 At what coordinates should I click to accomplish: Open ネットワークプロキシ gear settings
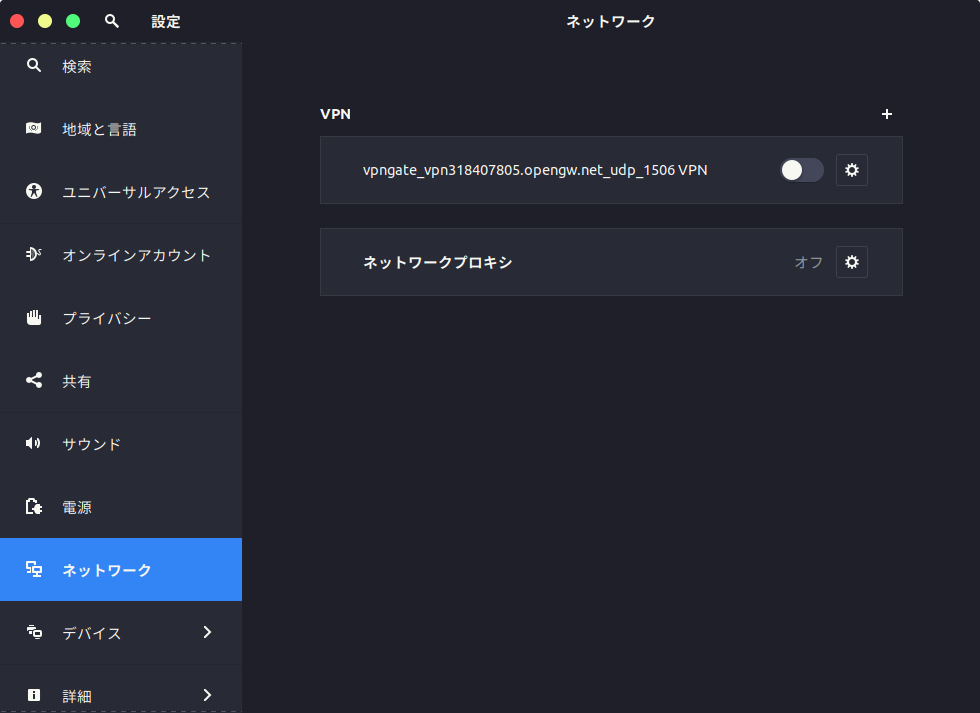[852, 262]
